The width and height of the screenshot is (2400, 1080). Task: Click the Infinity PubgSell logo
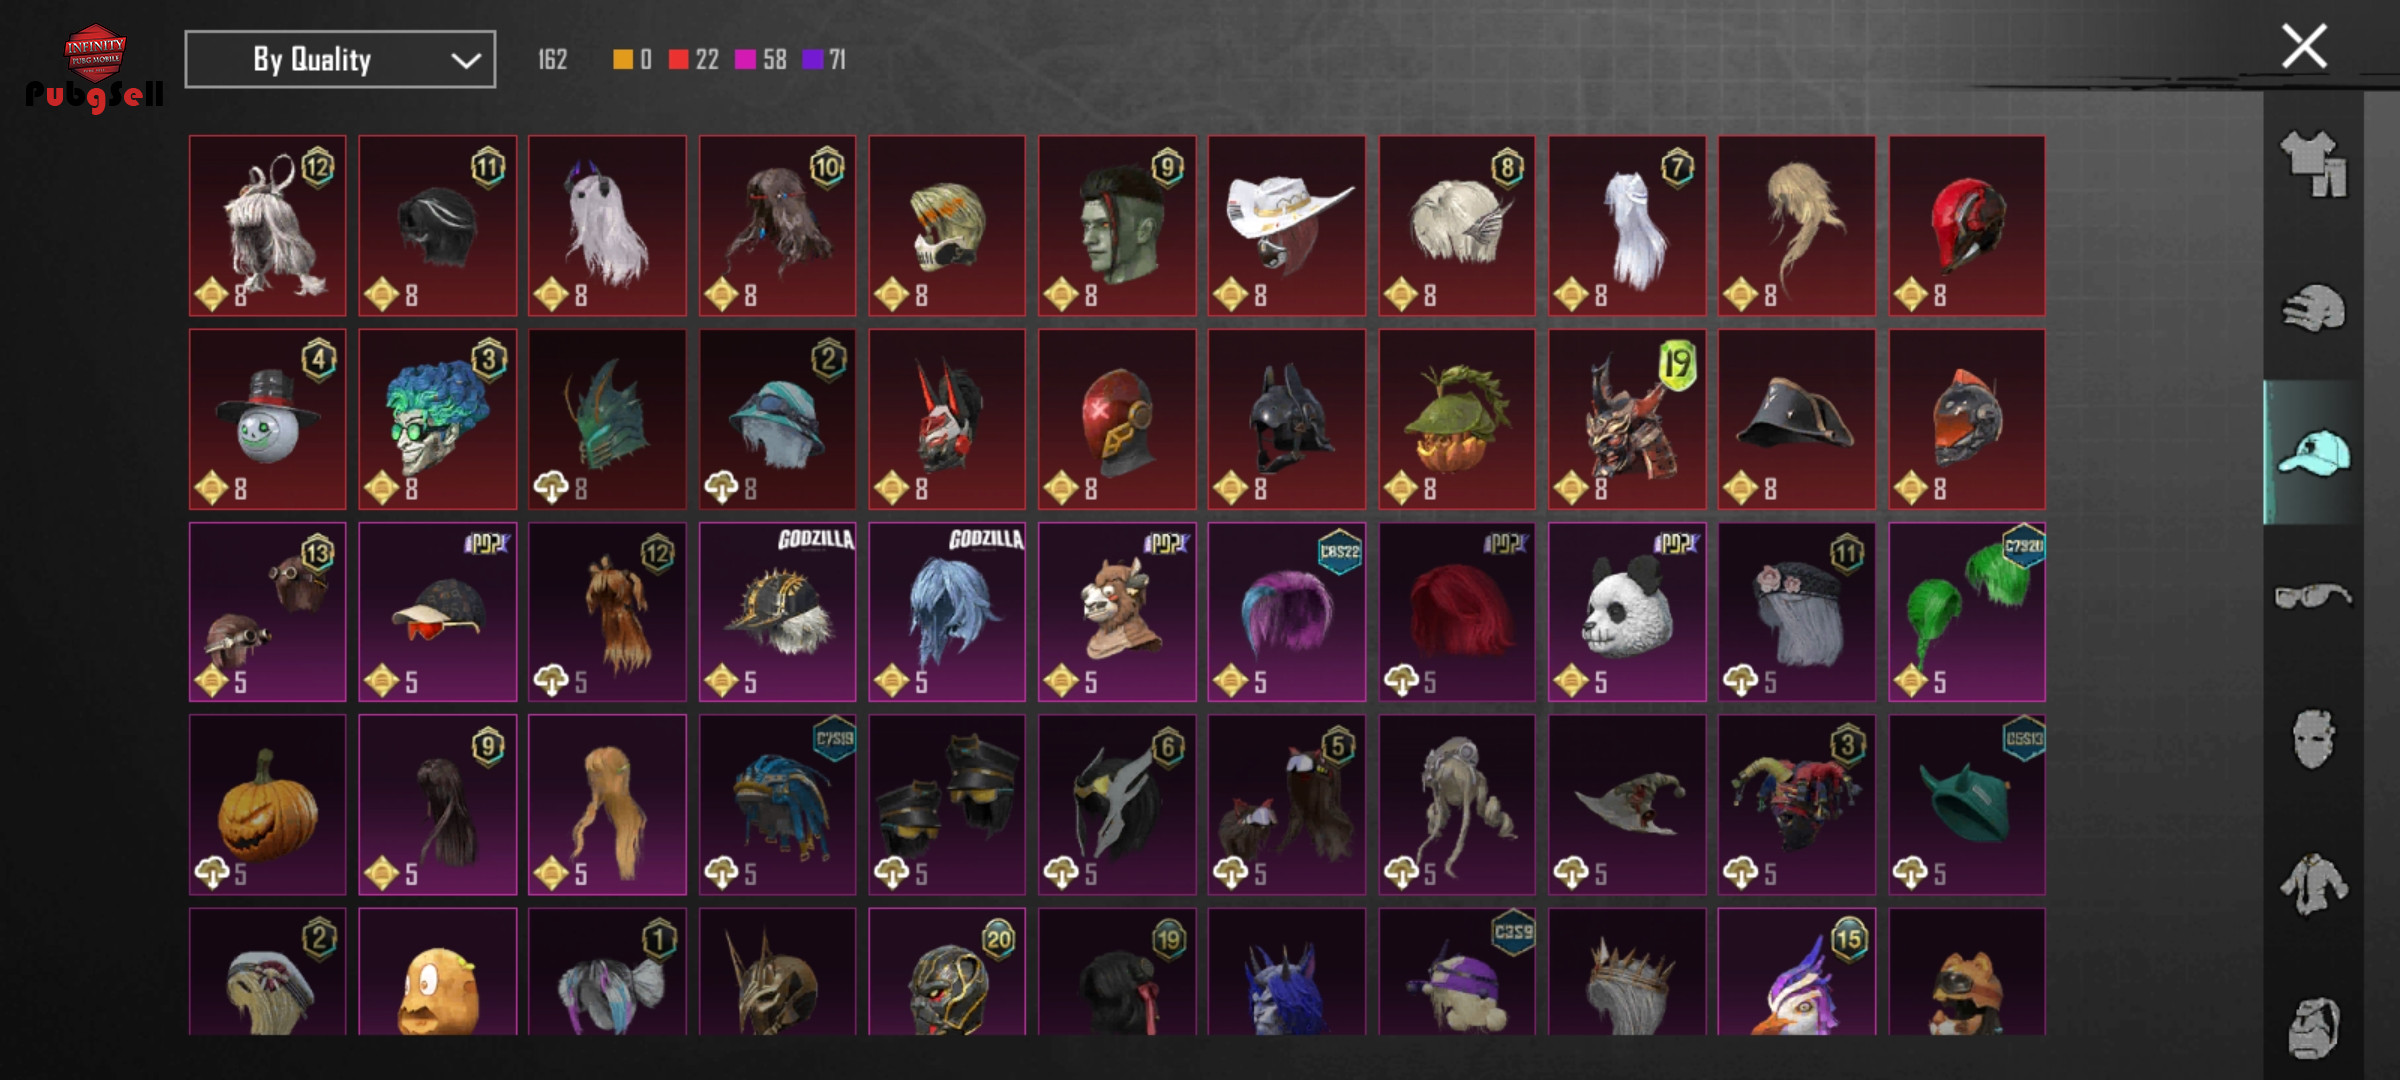click(95, 68)
